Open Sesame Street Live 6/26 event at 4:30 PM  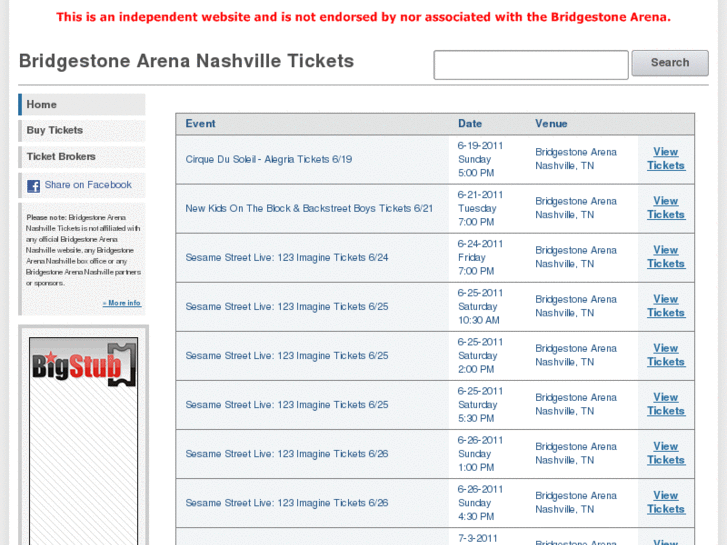pyautogui.click(x=287, y=503)
